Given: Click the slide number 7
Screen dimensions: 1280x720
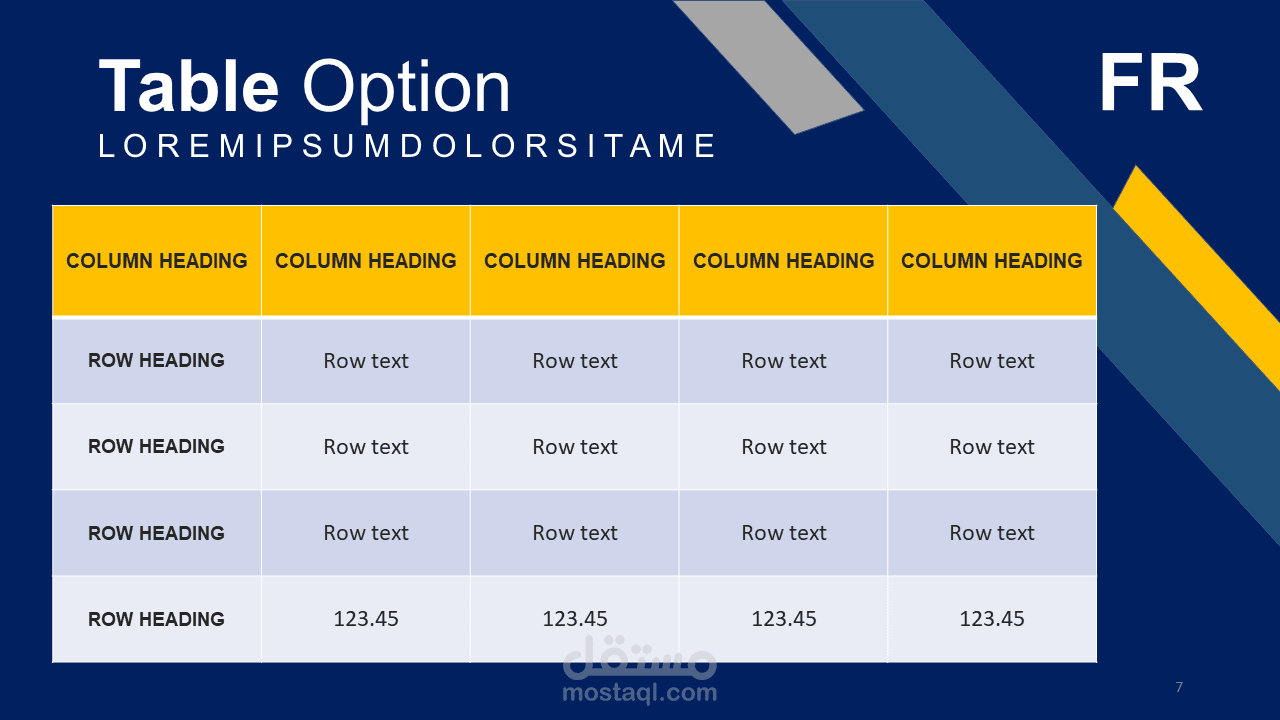Looking at the screenshot, I should click(1179, 687).
